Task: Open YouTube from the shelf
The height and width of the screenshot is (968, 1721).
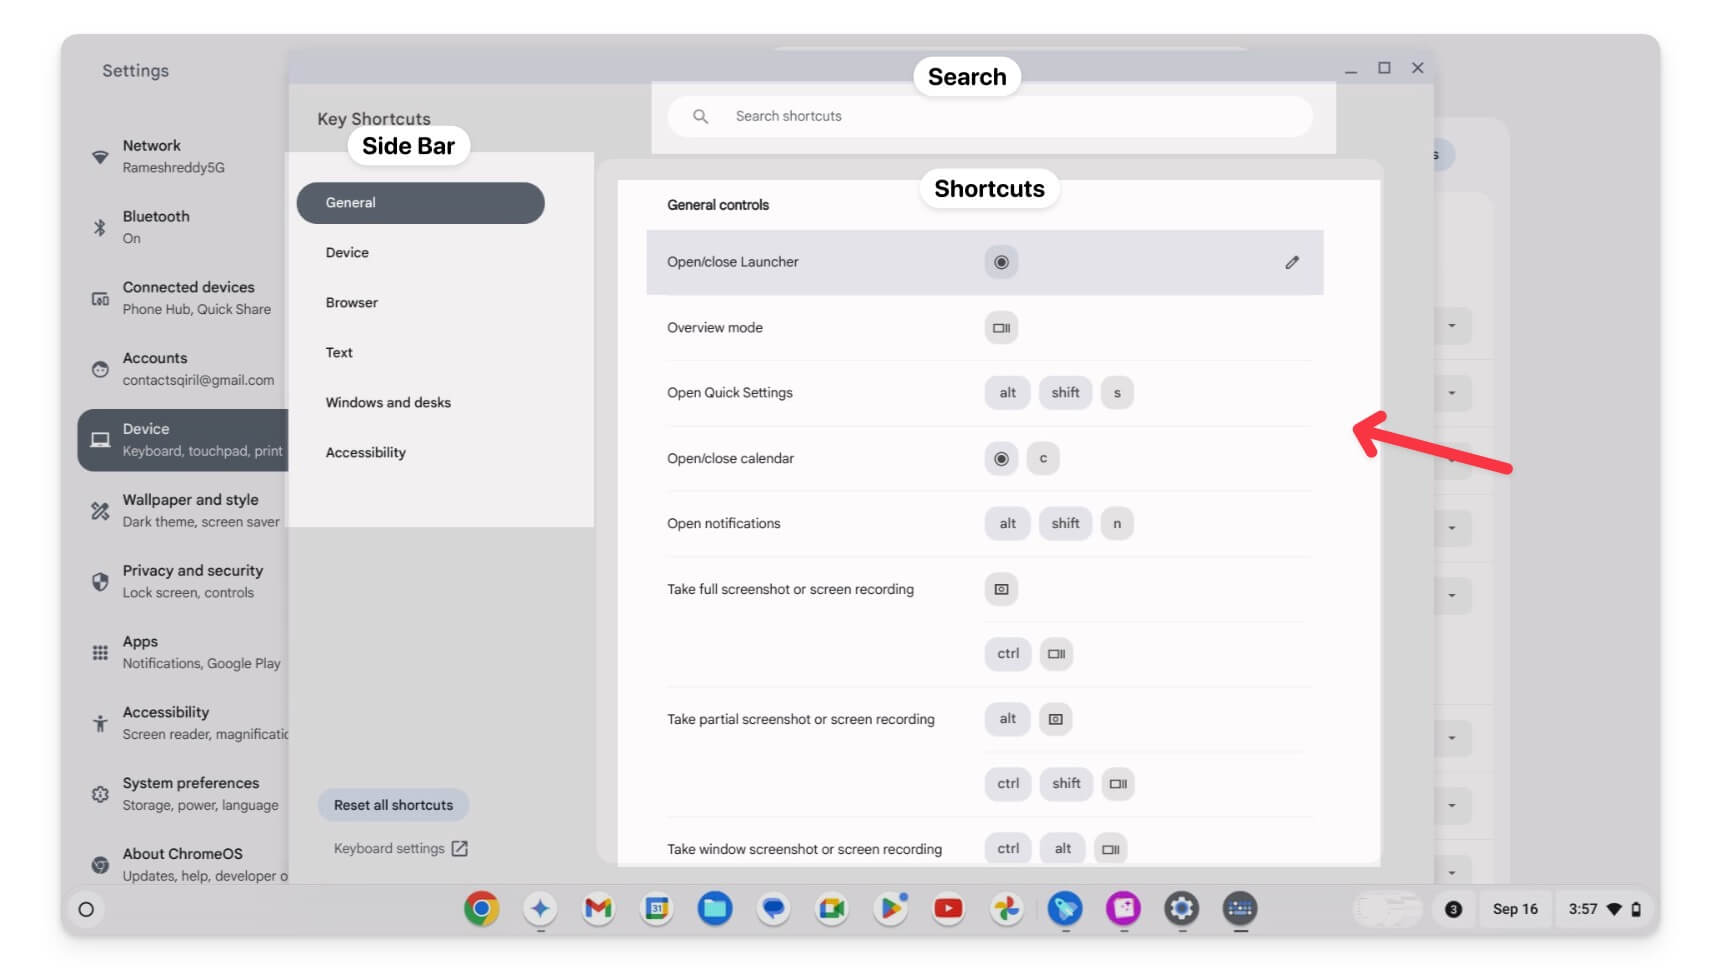Action: pyautogui.click(x=948, y=909)
